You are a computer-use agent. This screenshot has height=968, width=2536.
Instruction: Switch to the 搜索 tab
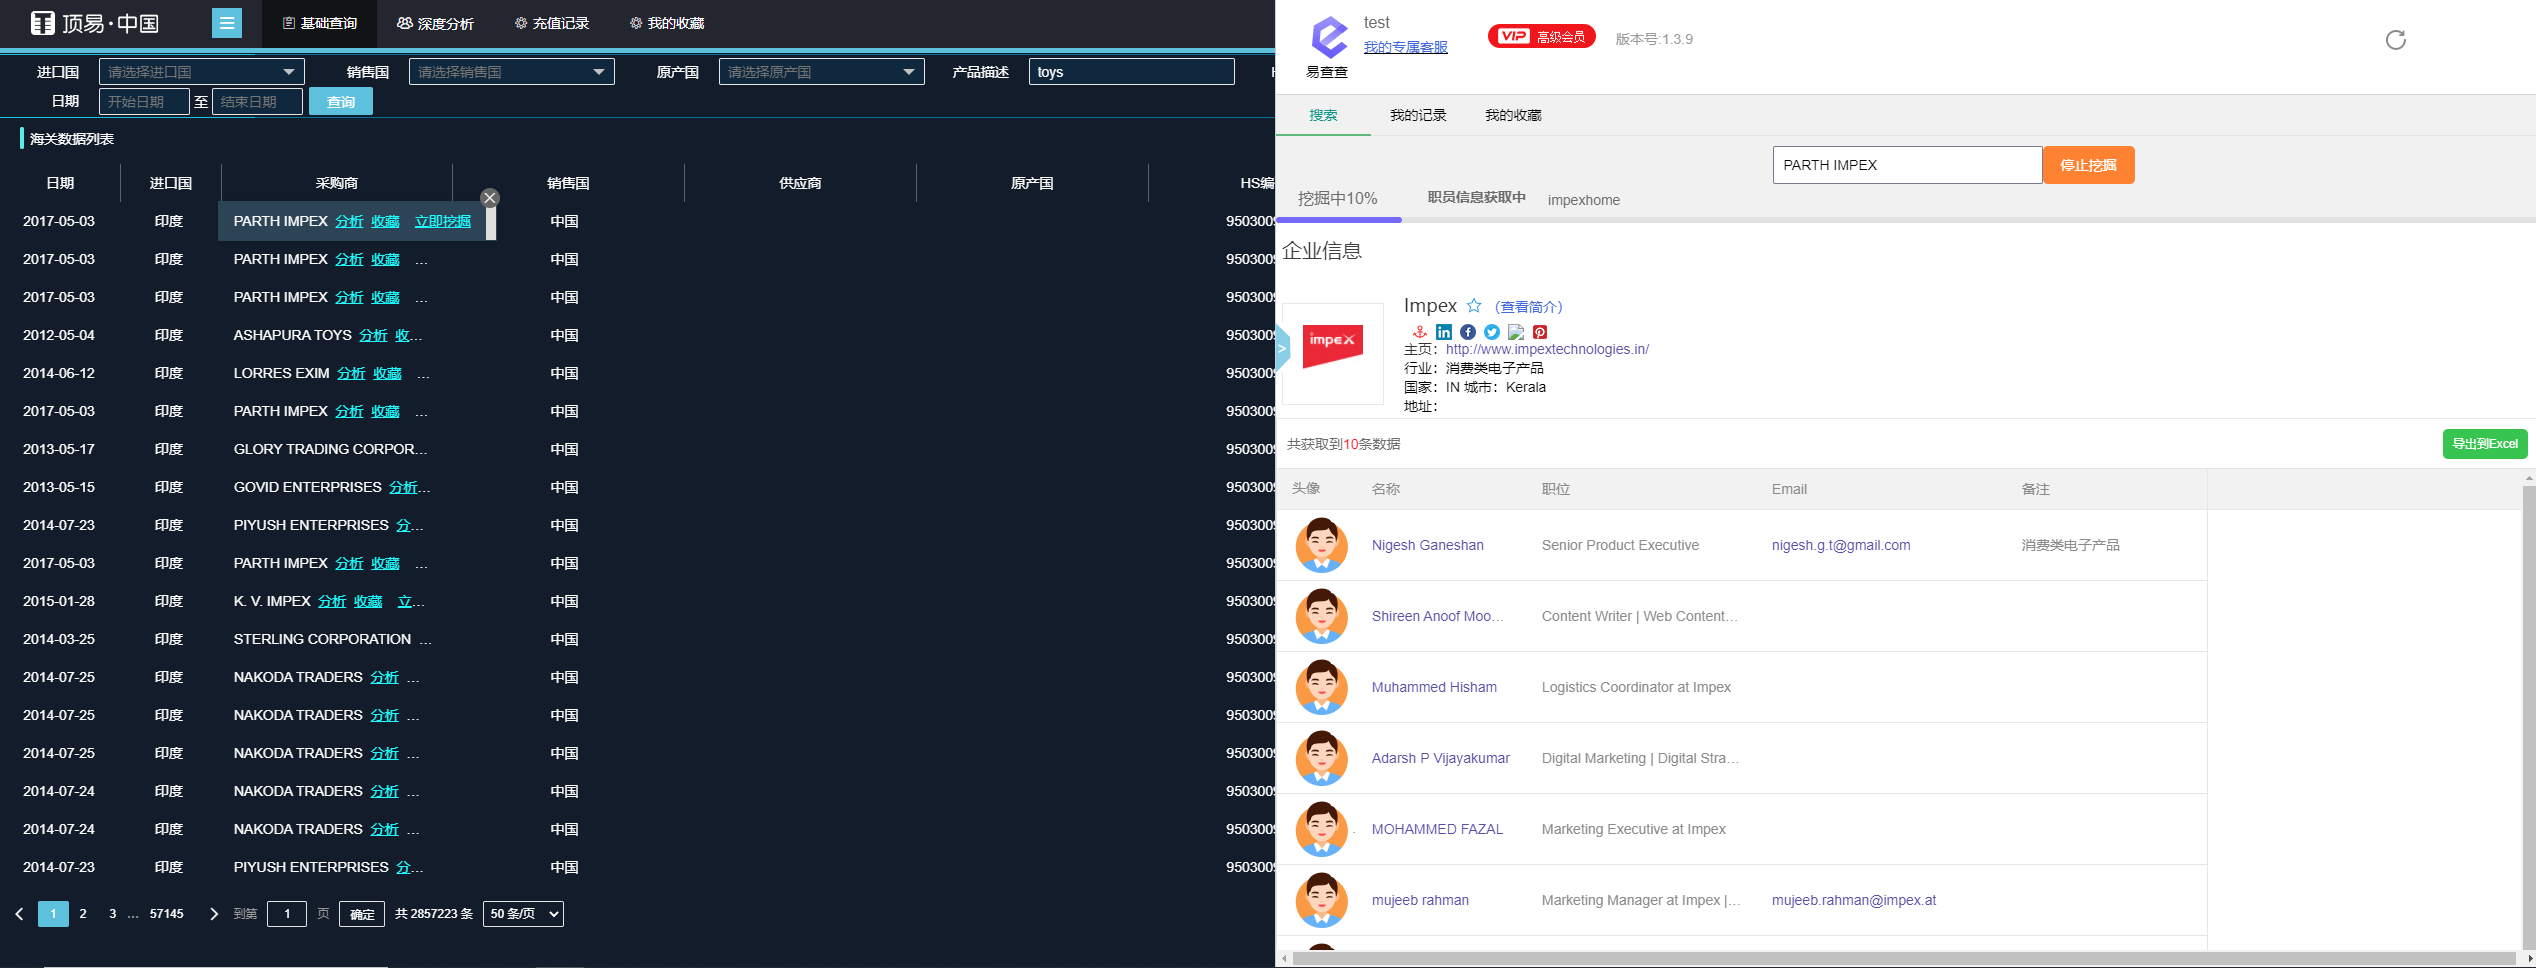(1323, 115)
